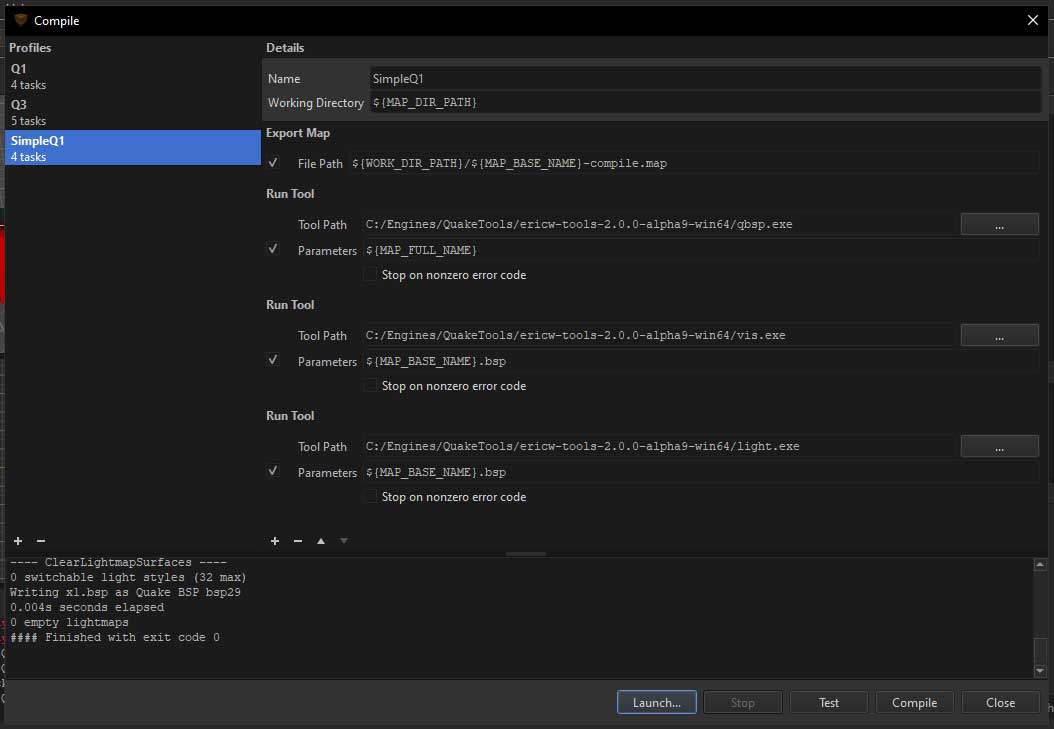
Task: Browse for the vis.exe tool path
Action: pos(1000,335)
